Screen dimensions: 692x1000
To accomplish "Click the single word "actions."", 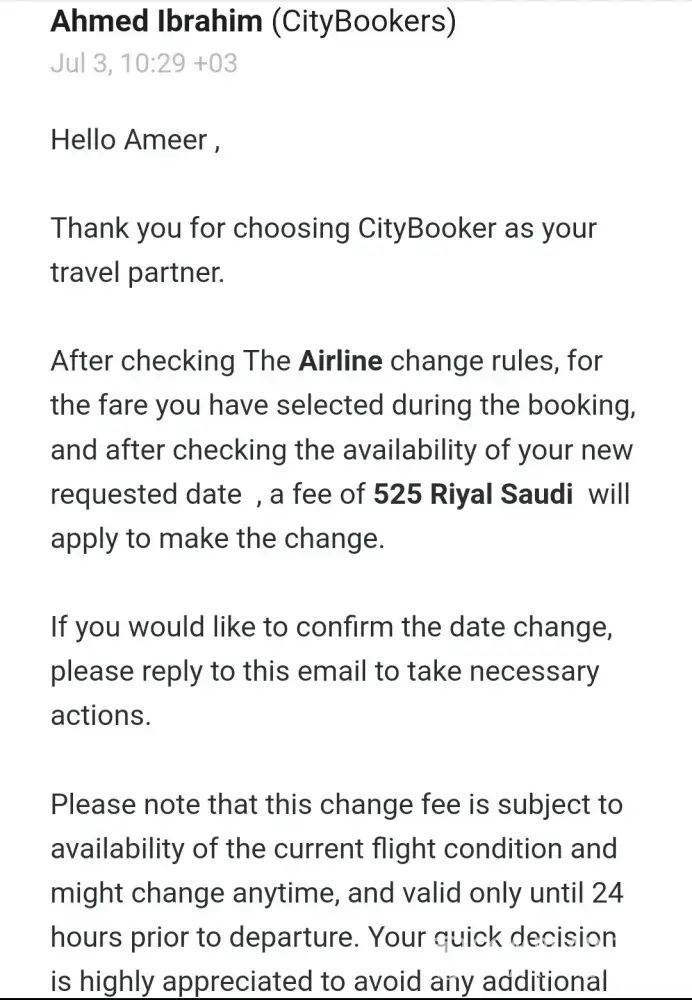I will point(100,715).
